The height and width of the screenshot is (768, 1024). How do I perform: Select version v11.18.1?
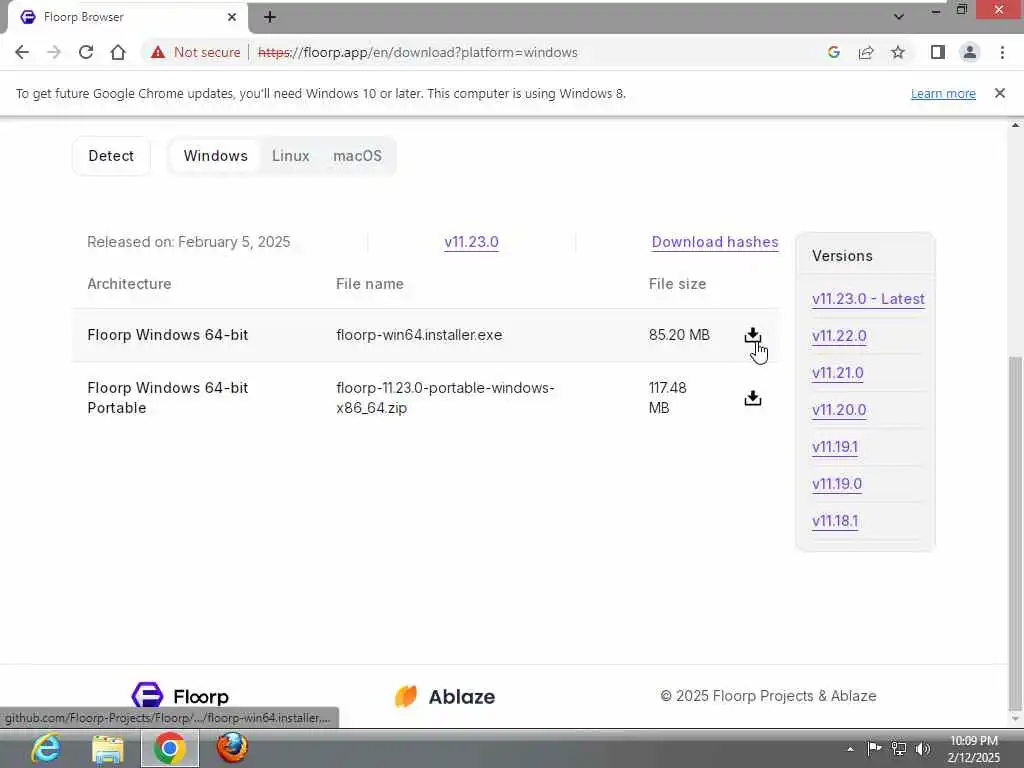pyautogui.click(x=835, y=521)
